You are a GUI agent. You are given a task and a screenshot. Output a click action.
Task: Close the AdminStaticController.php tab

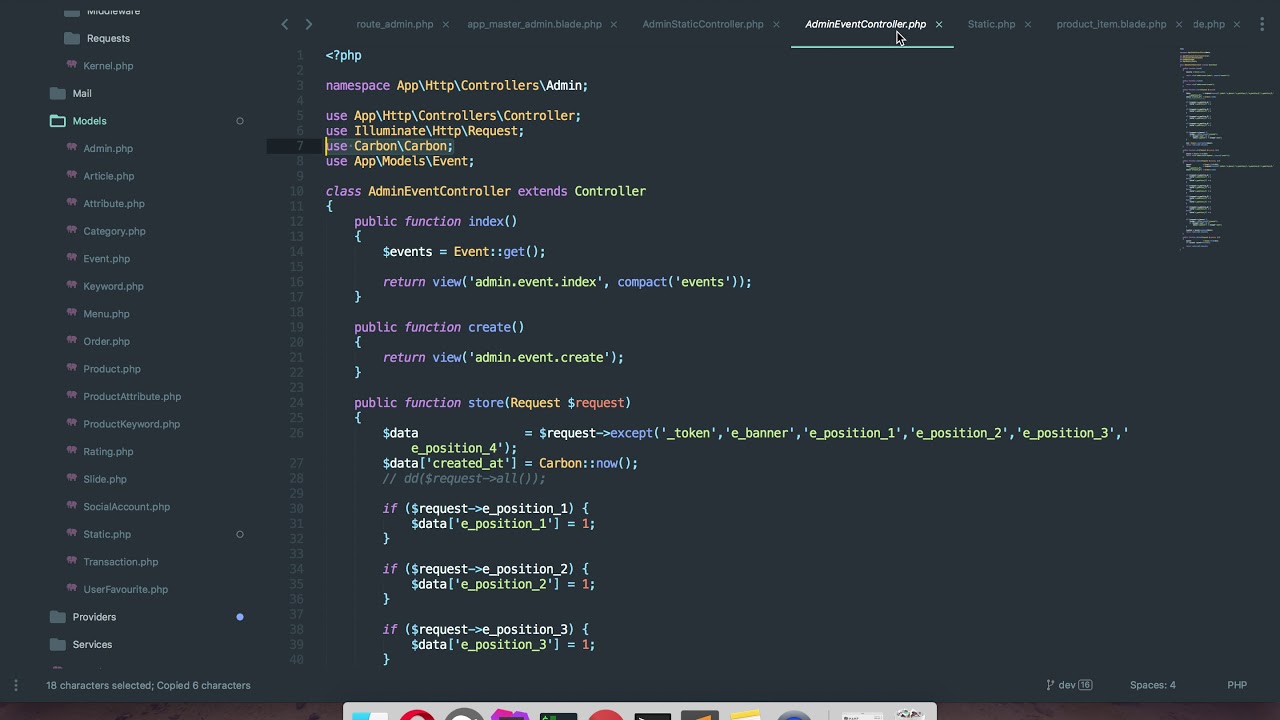[x=776, y=24]
